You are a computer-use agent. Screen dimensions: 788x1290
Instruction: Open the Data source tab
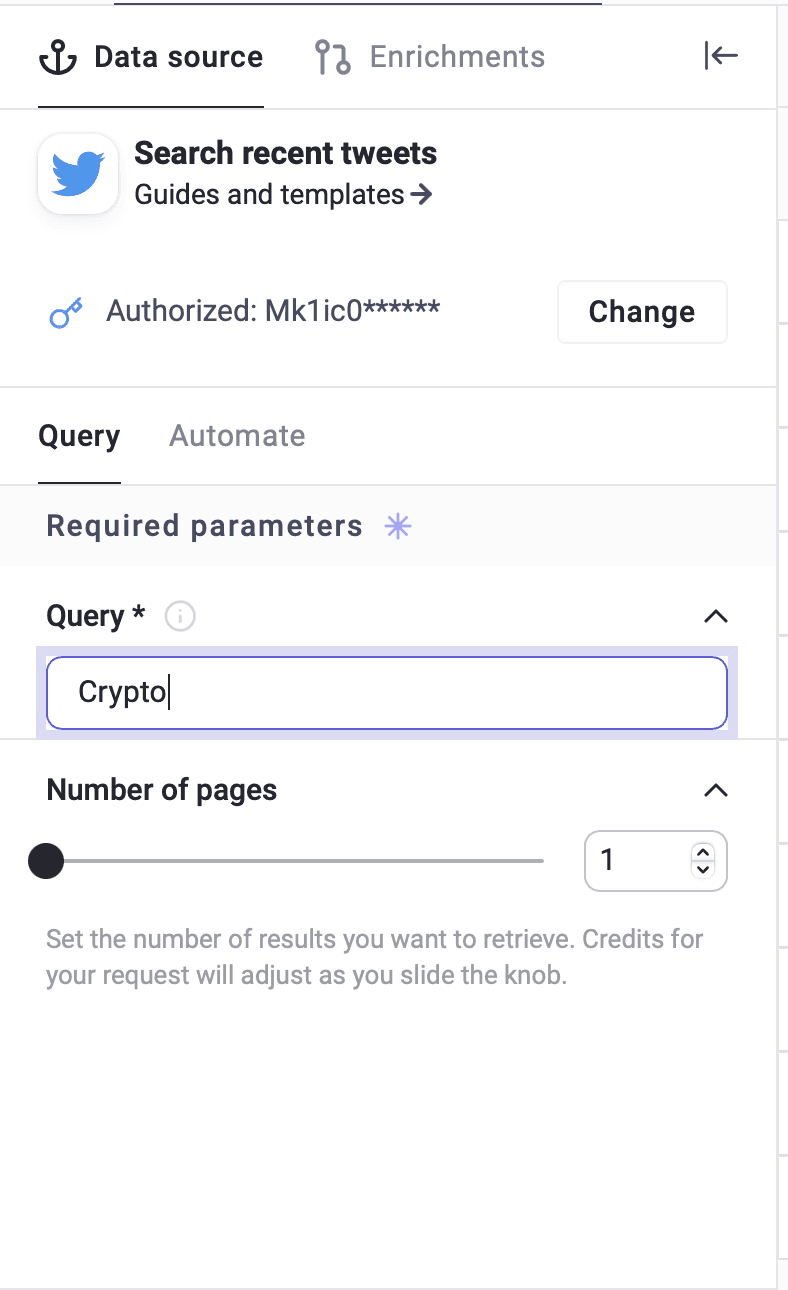point(178,56)
